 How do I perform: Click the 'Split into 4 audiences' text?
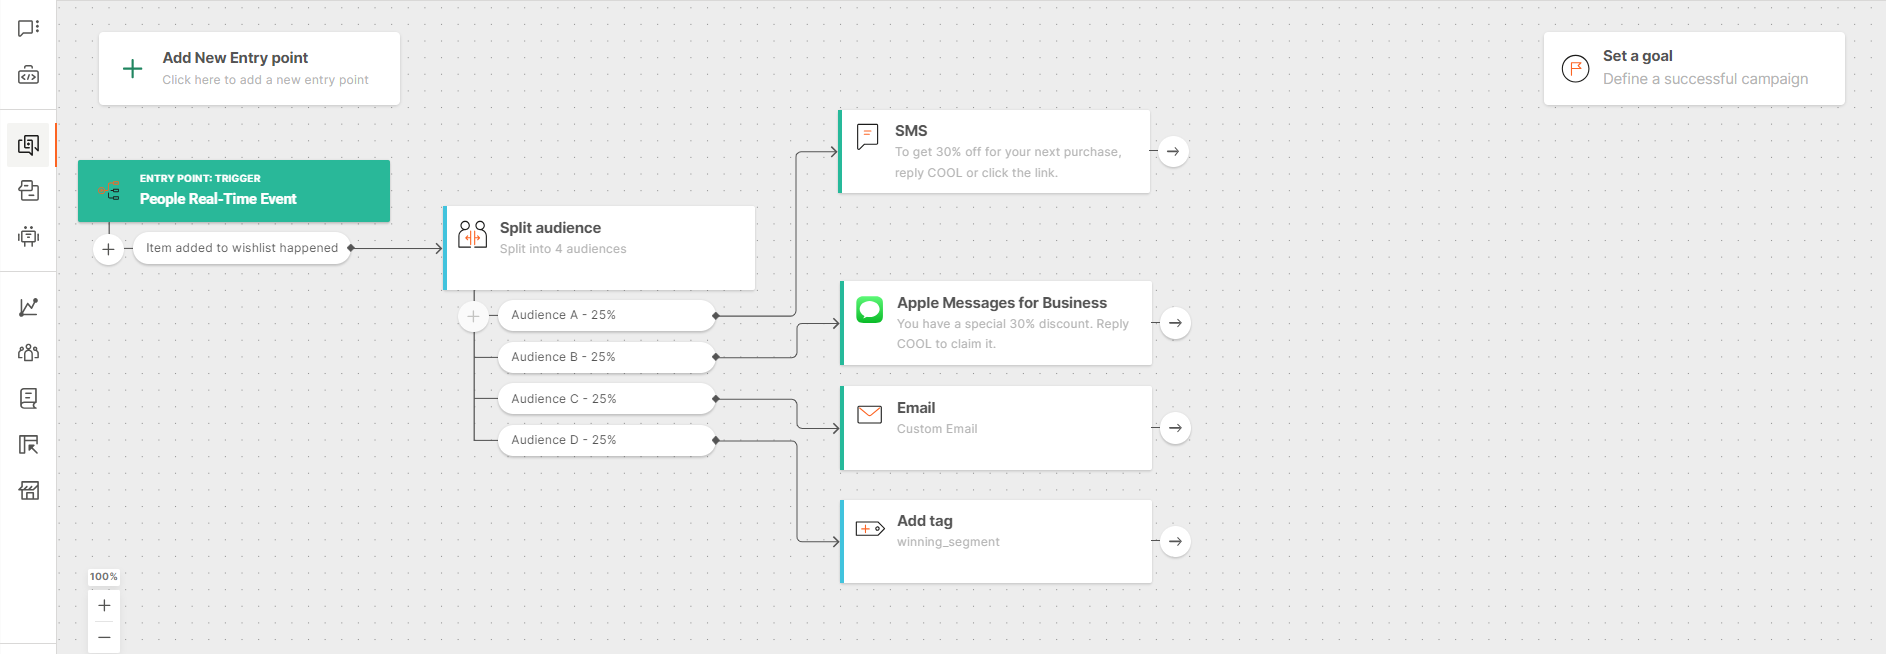[x=563, y=249]
